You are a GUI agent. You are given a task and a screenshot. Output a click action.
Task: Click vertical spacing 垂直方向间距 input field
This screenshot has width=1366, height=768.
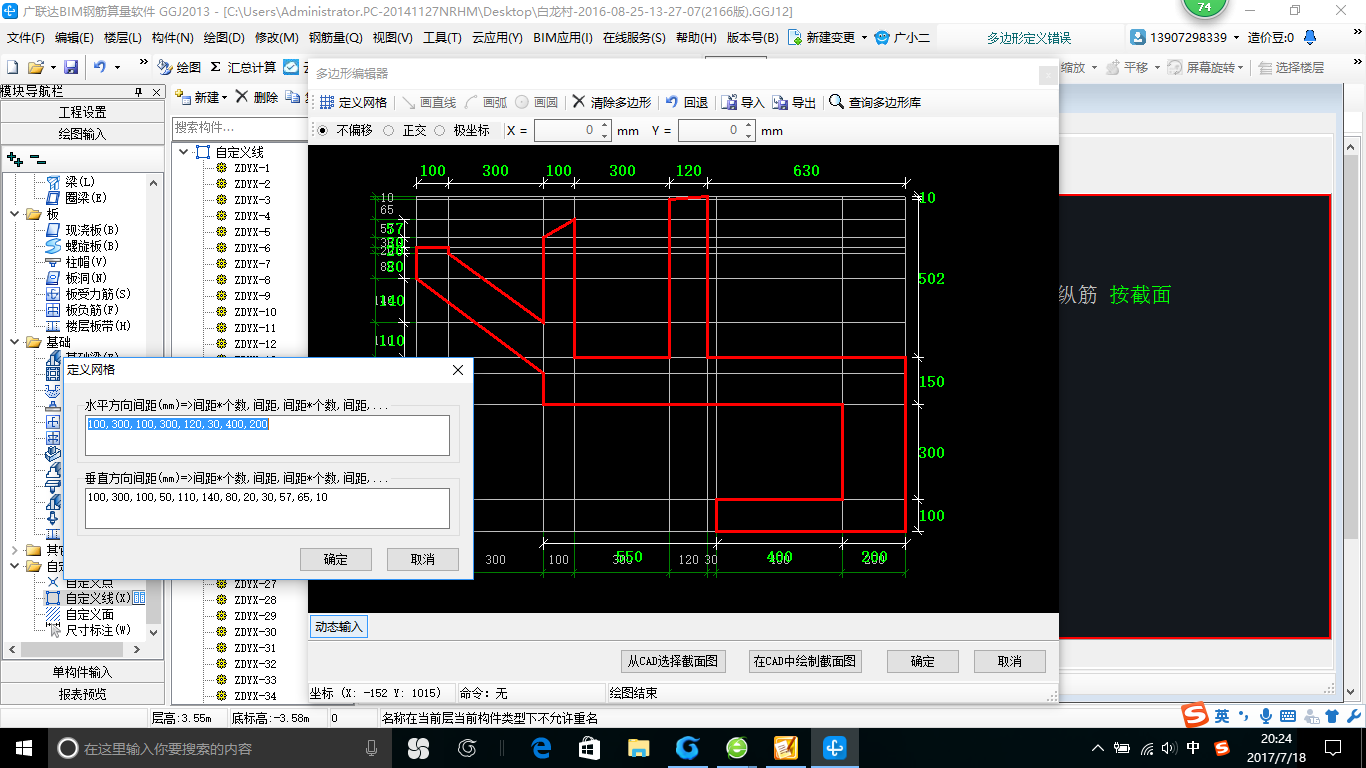pos(267,508)
